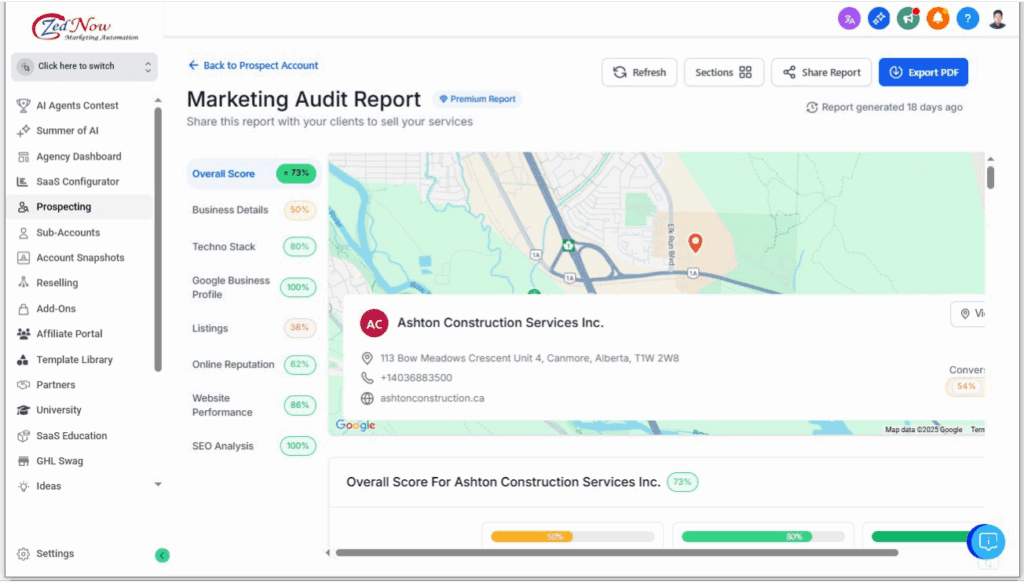Click the orange 50% progress bar
The width and height of the screenshot is (1024, 583).
[x=573, y=537]
